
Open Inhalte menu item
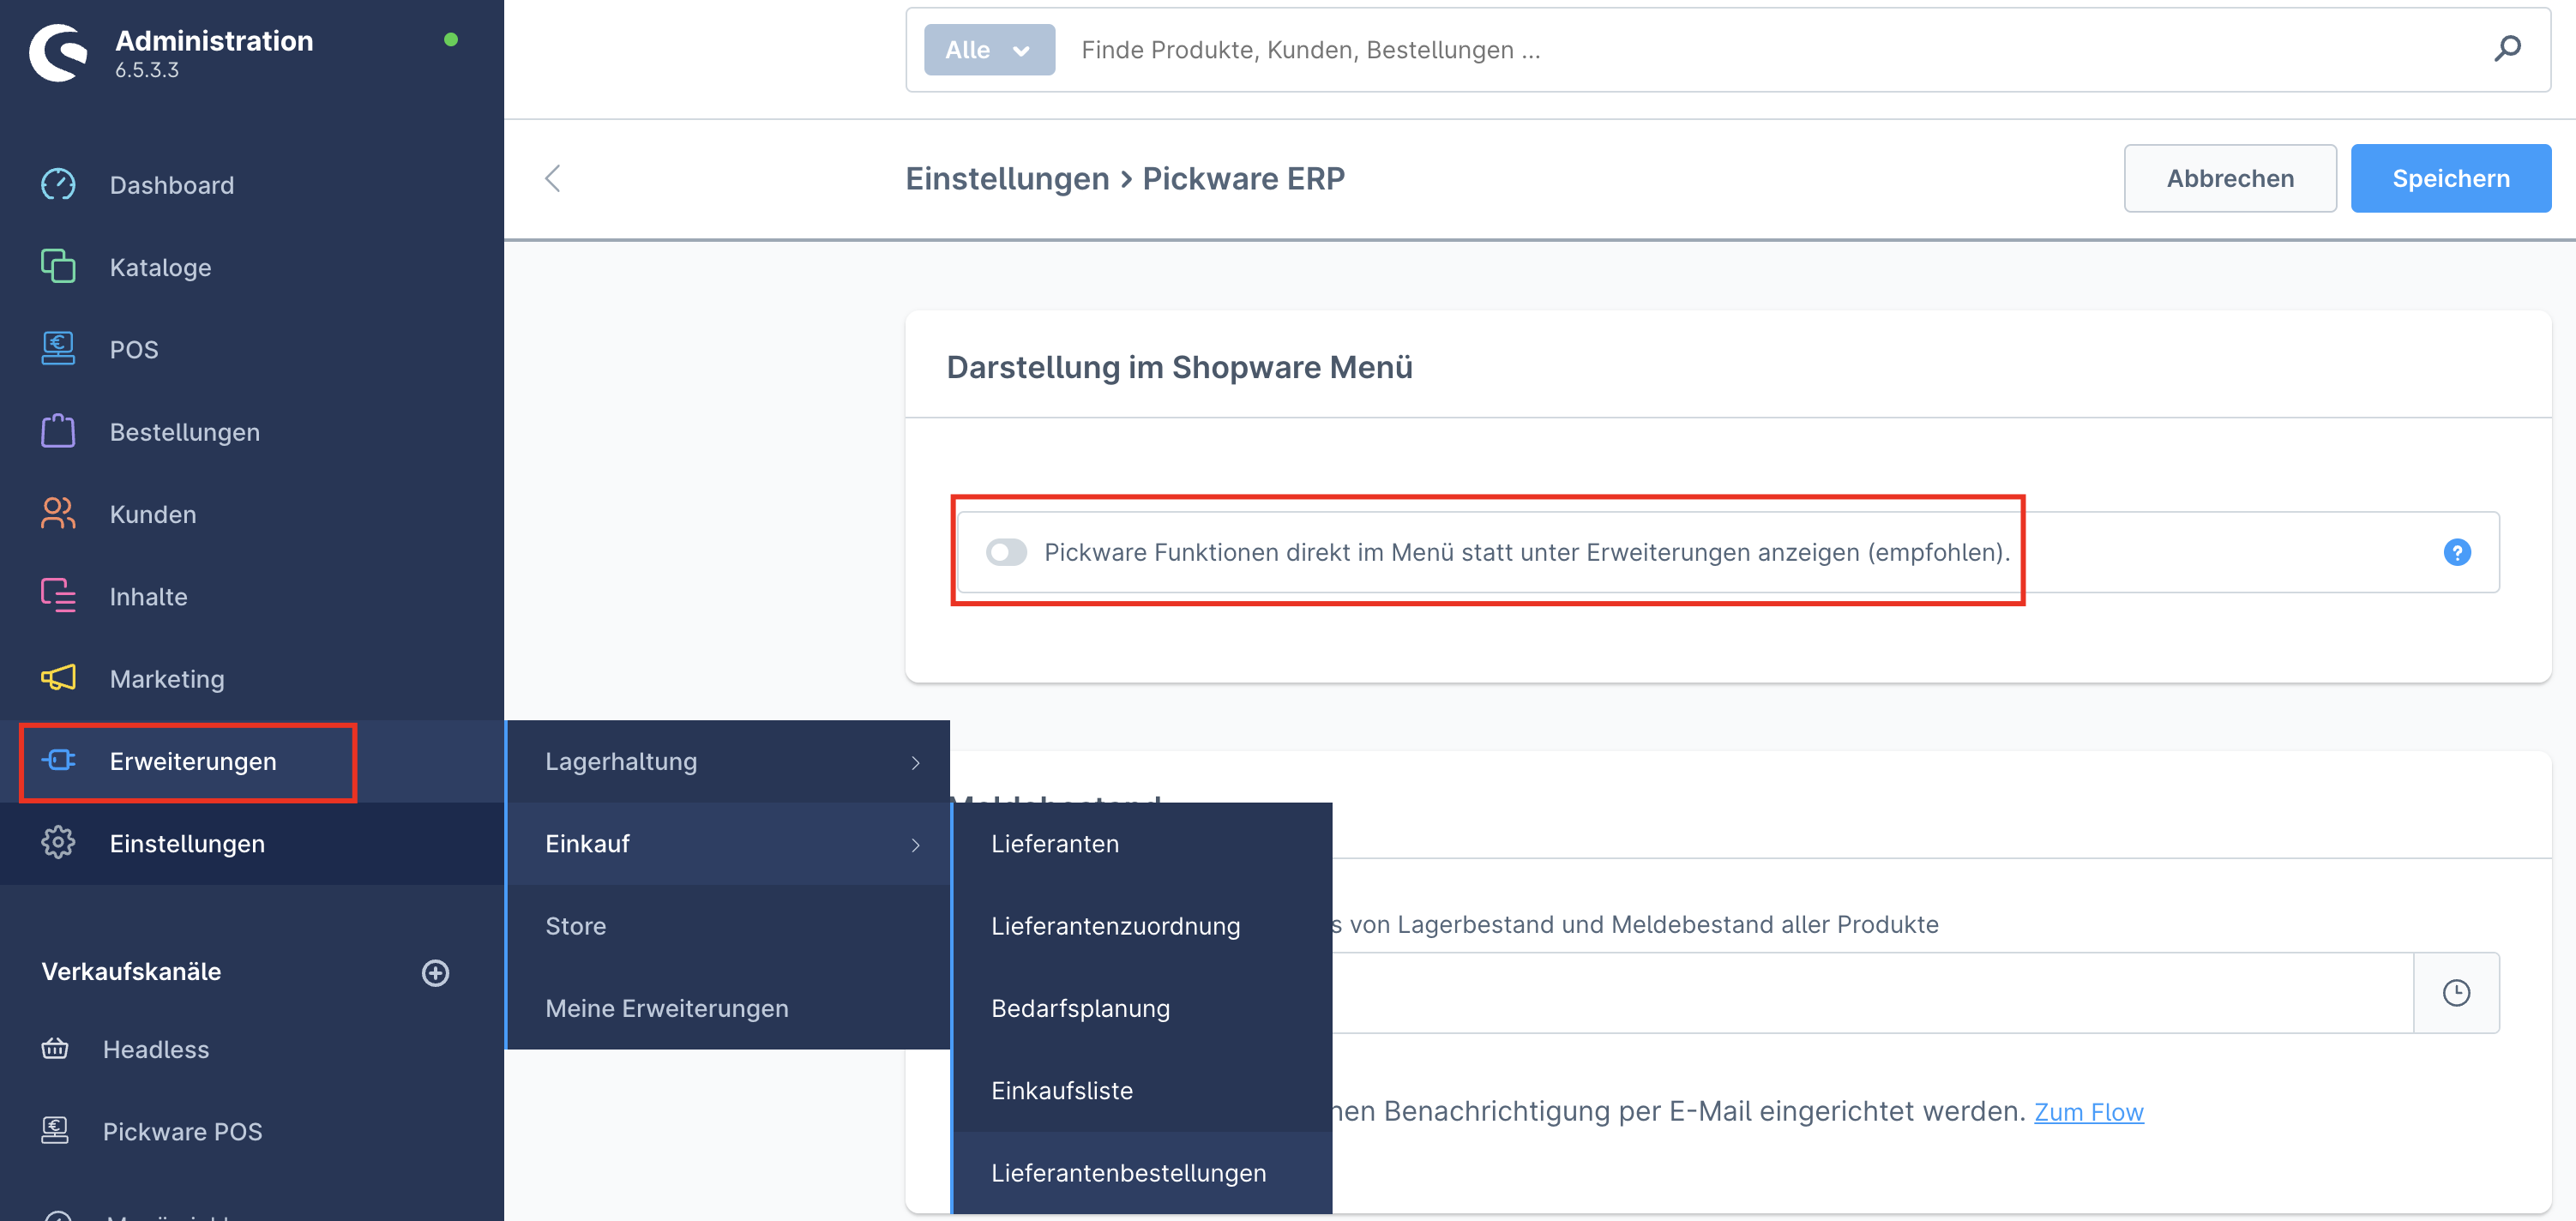point(148,597)
